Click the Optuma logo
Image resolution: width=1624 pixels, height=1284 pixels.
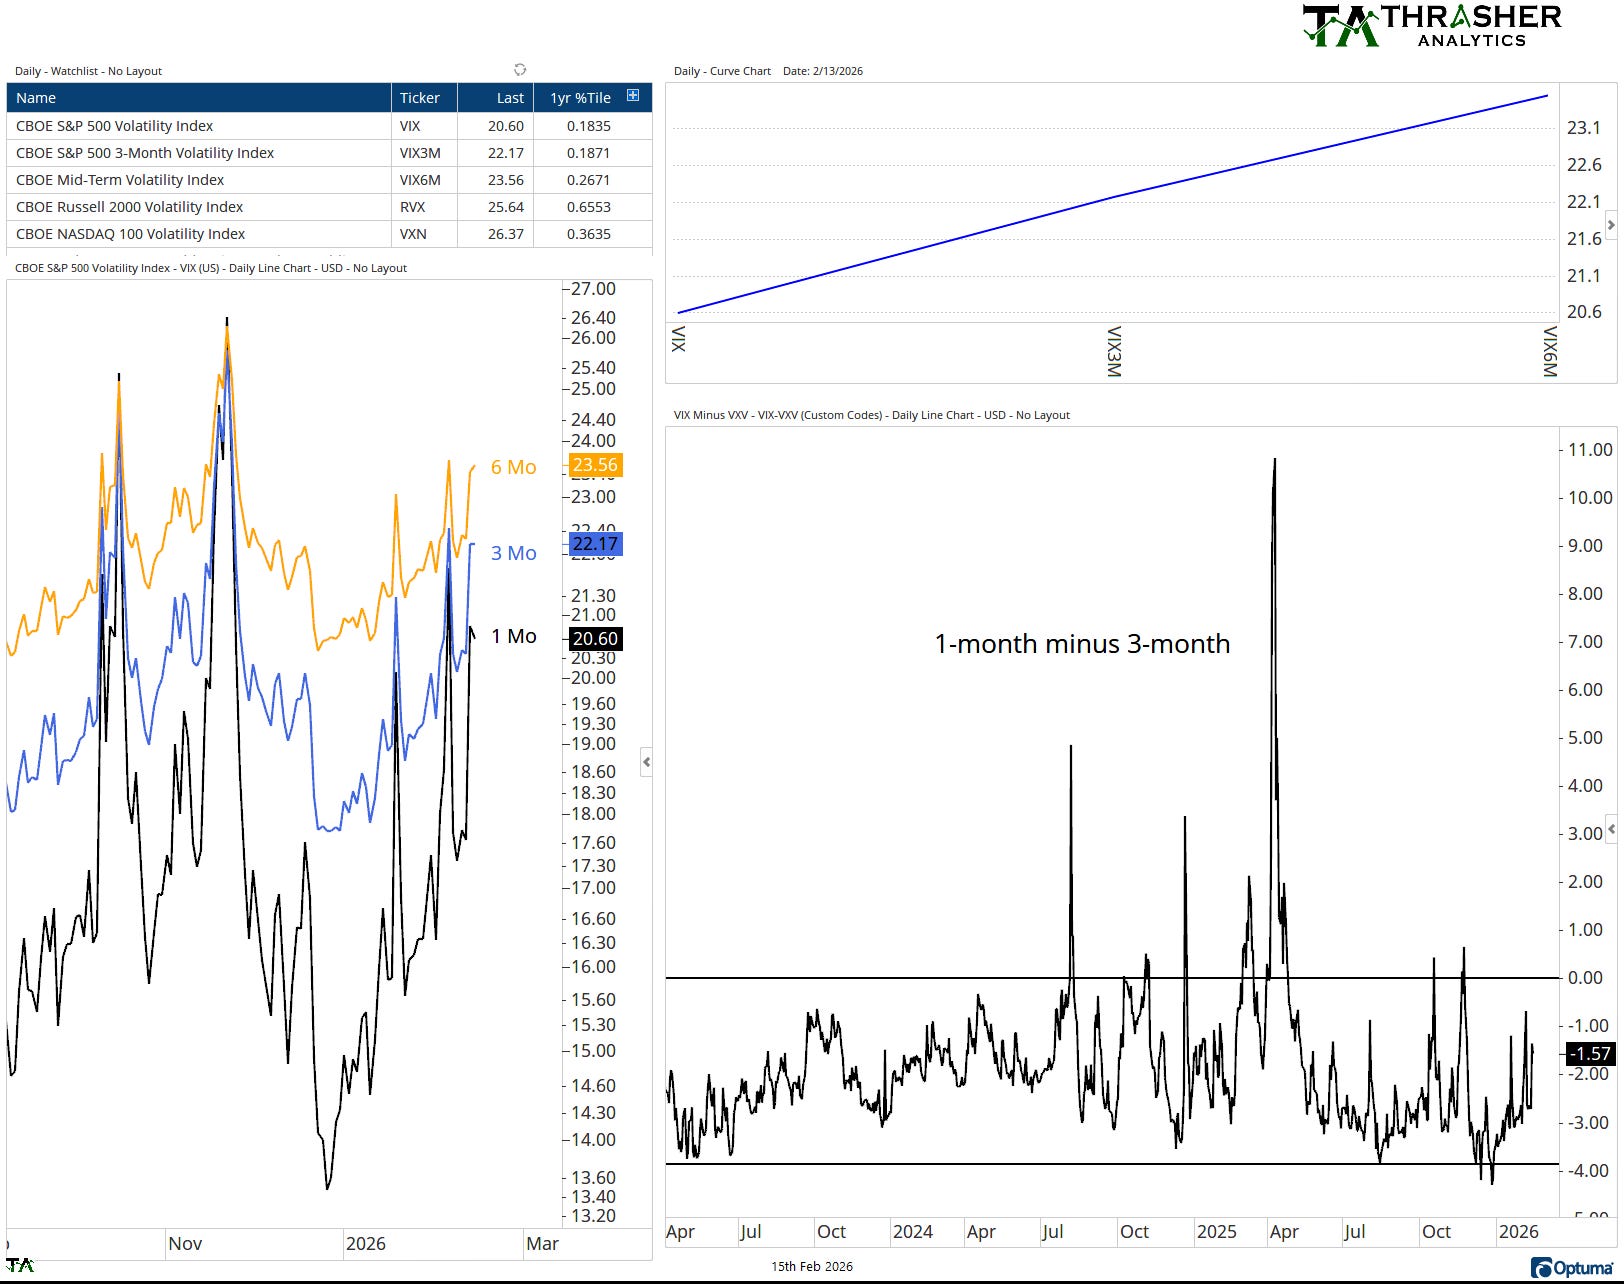pyautogui.click(x=1572, y=1268)
